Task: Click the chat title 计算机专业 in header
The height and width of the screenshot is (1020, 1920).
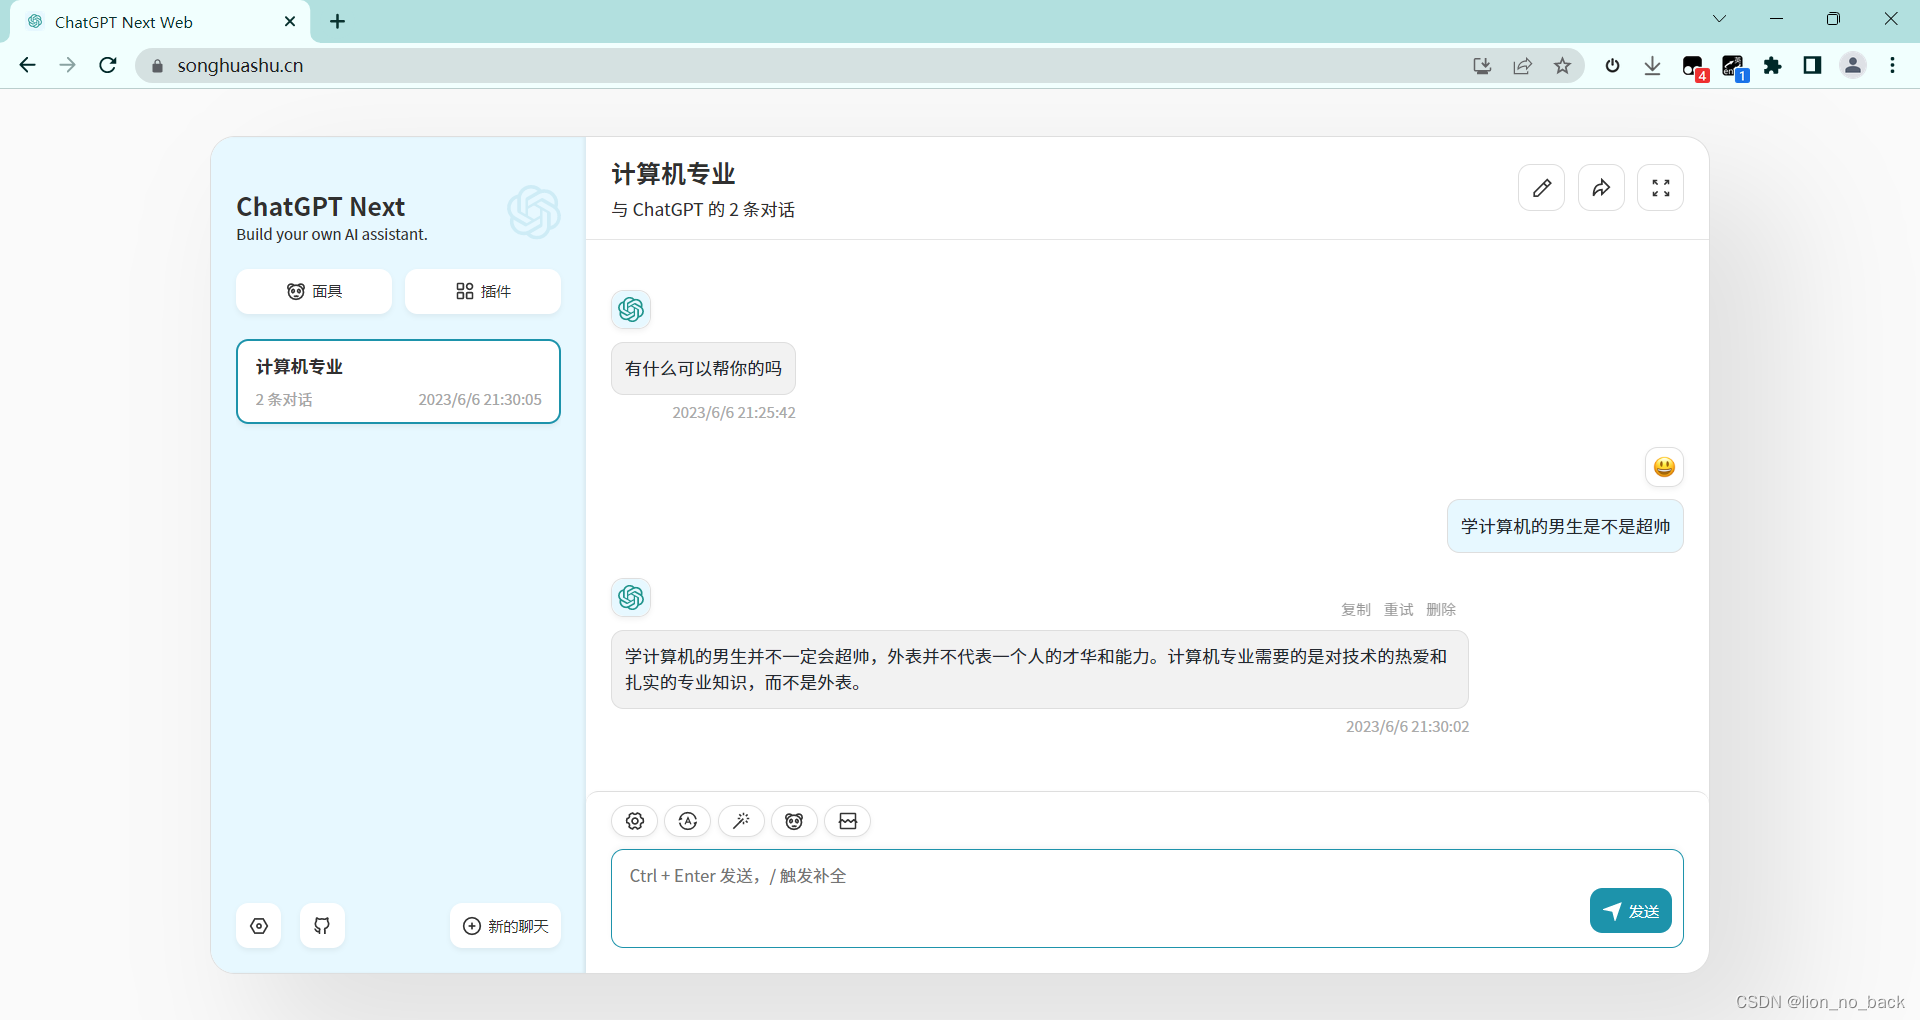Action: point(673,174)
